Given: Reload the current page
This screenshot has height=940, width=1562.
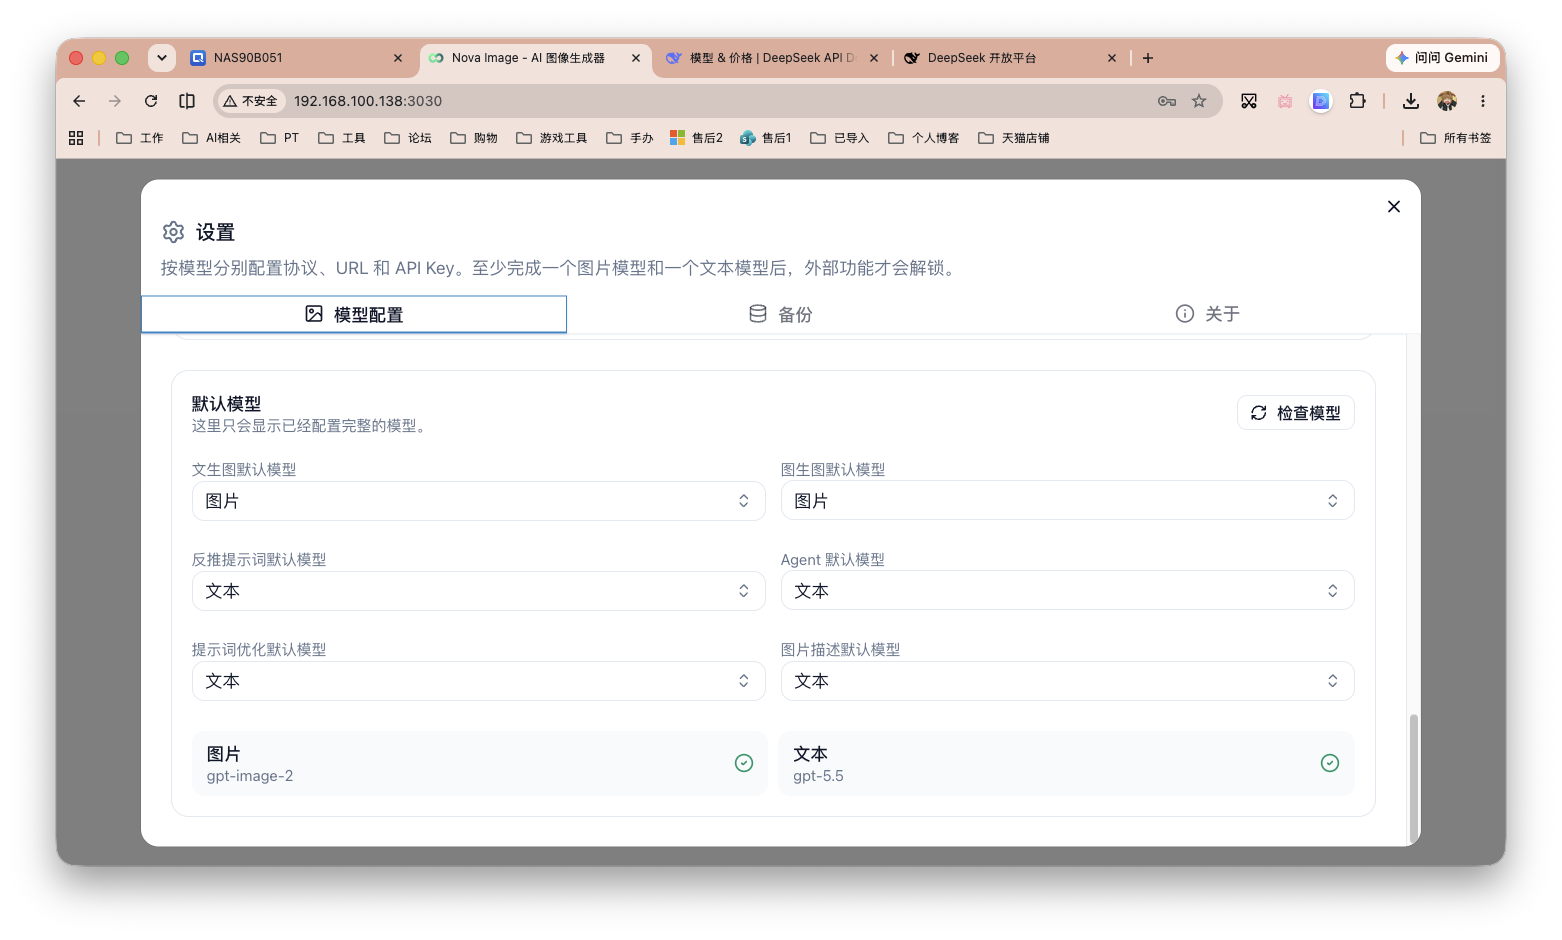Looking at the screenshot, I should click(151, 101).
